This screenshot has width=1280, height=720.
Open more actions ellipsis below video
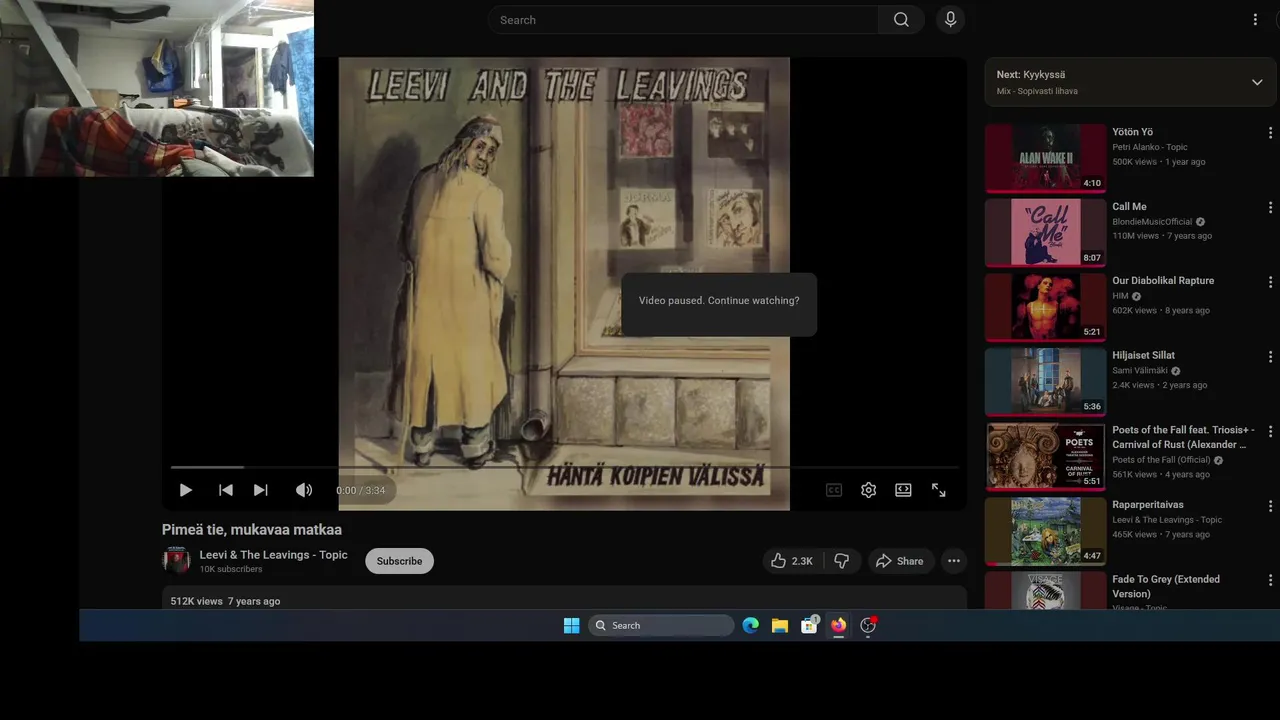[954, 561]
